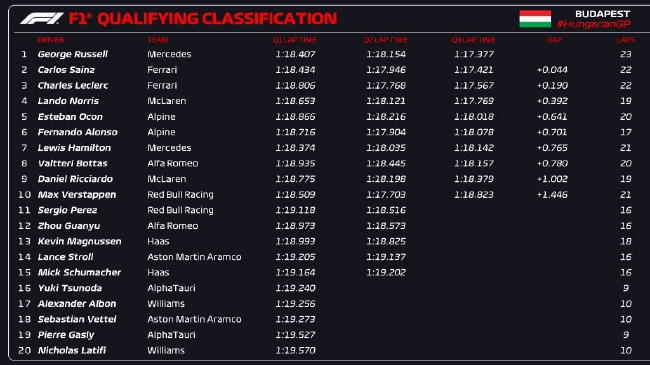Click the F1 logo icon

[x=42, y=19]
